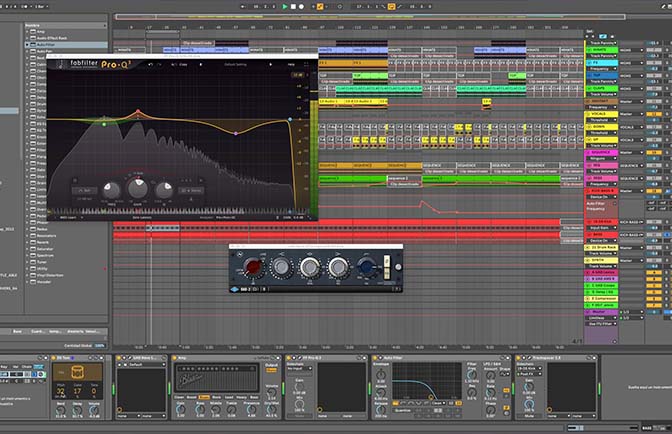Screen dimensions: 672x434
Task: Select the low-pass filter type in Auto Filter
Action: coord(396,403)
